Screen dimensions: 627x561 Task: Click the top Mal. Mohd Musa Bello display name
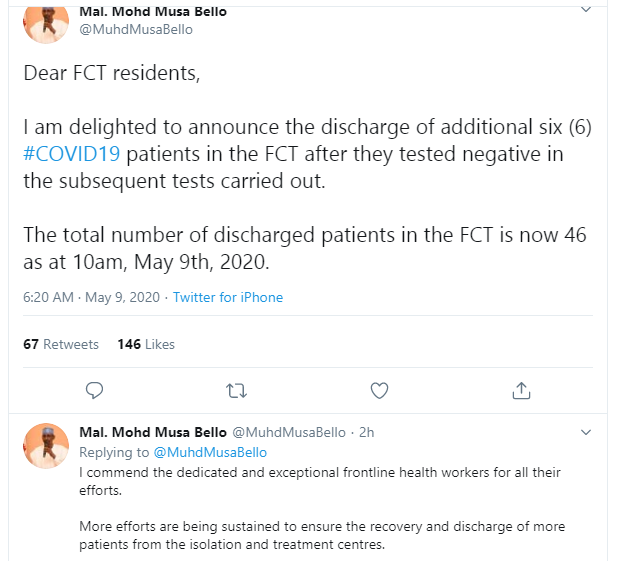153,12
